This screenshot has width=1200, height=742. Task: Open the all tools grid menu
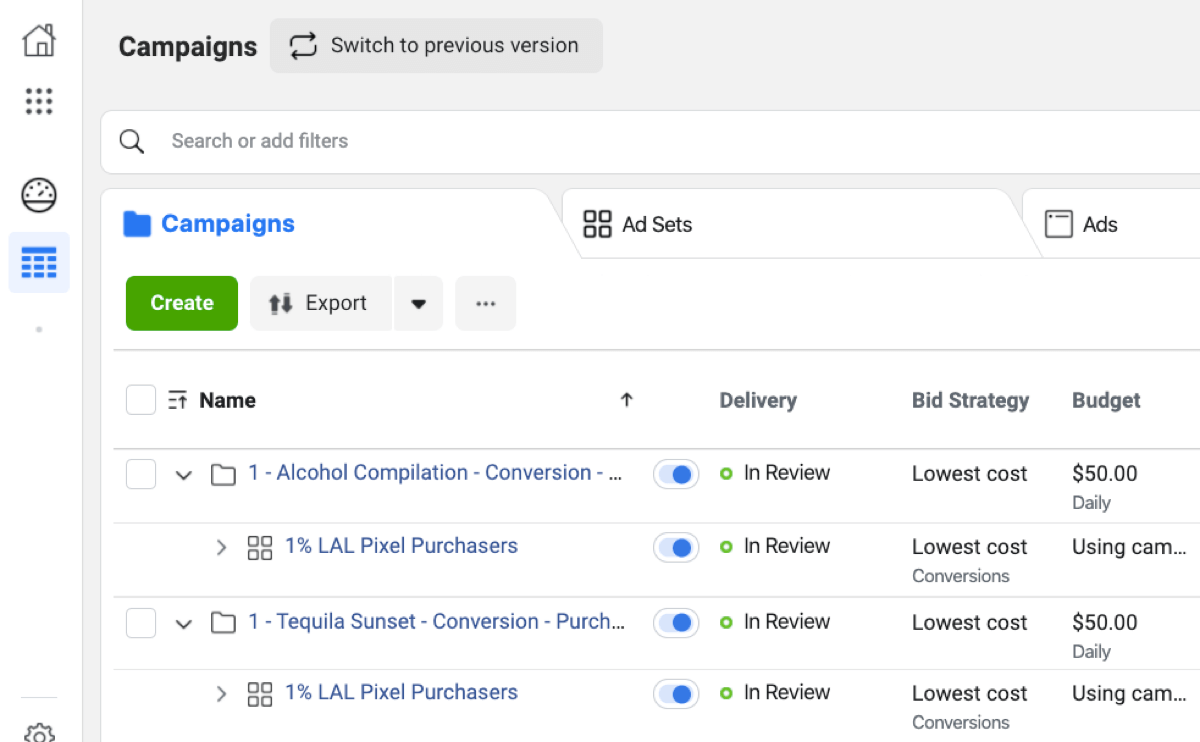(39, 101)
